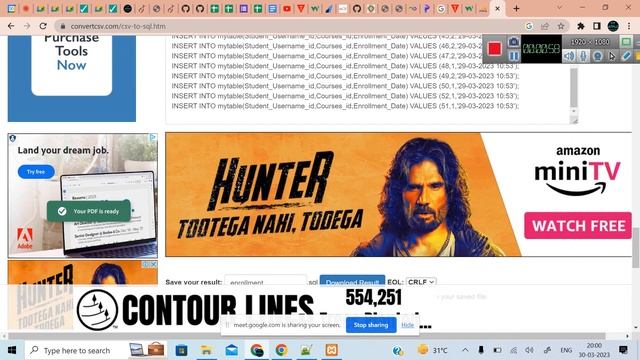Toggle the cursor capture icon in recorder
This screenshot has height=360, width=640.
click(x=612, y=56)
